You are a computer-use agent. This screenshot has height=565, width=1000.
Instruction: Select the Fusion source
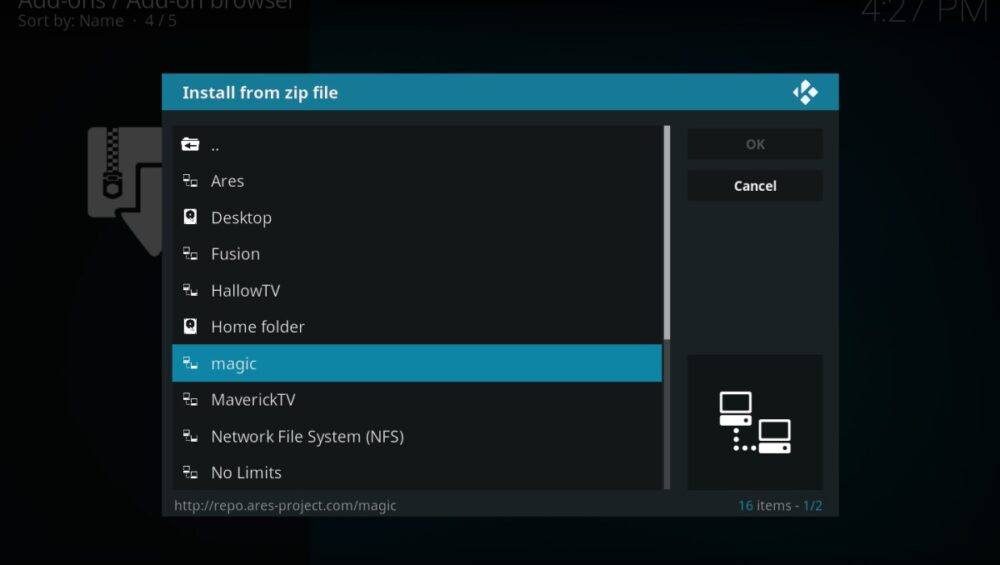[x=417, y=254]
